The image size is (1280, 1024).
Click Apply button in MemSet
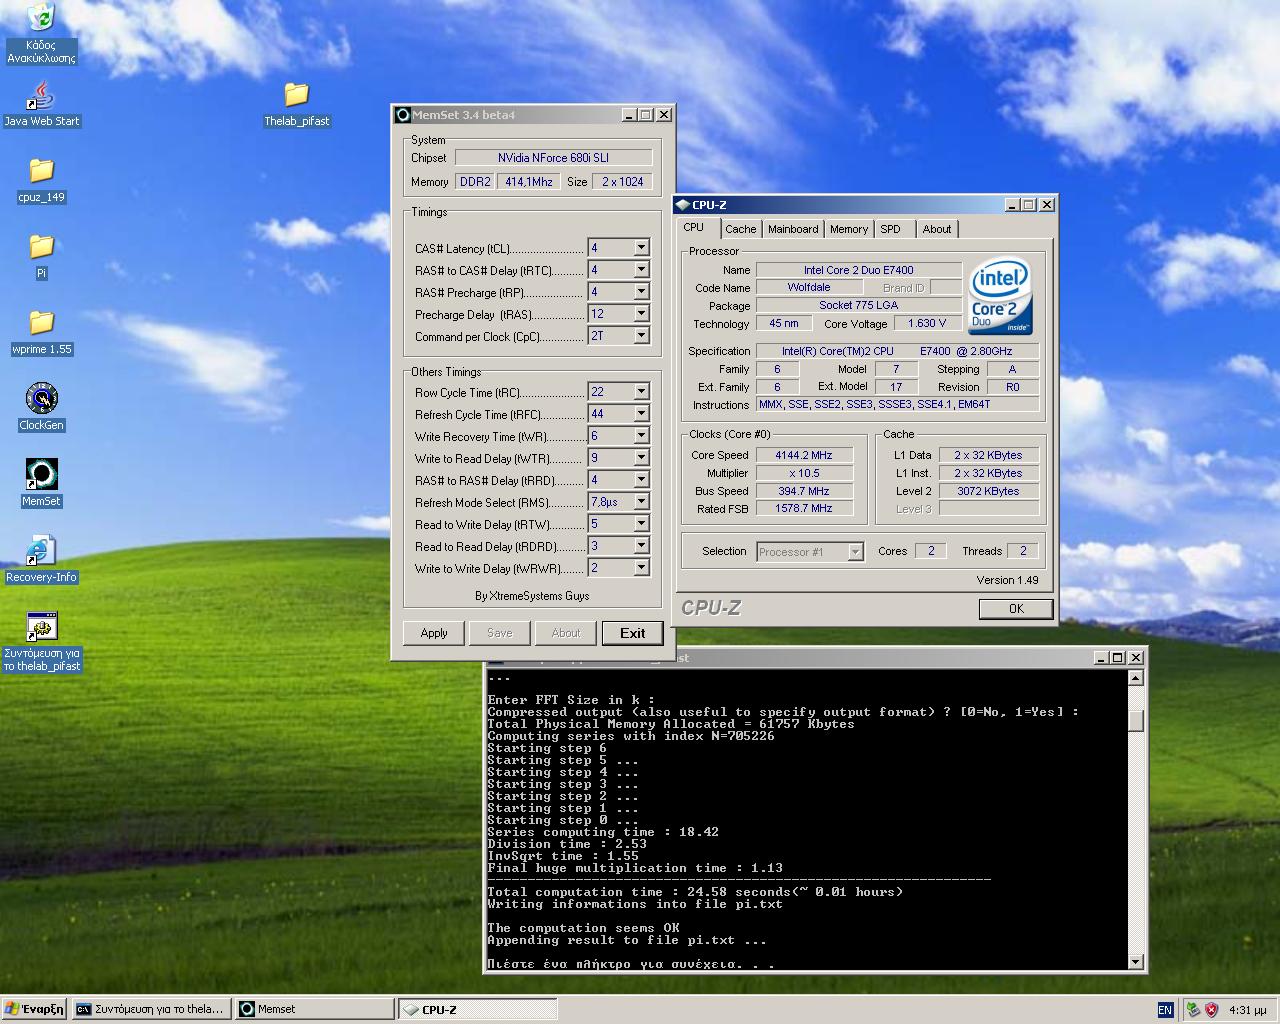coord(434,633)
